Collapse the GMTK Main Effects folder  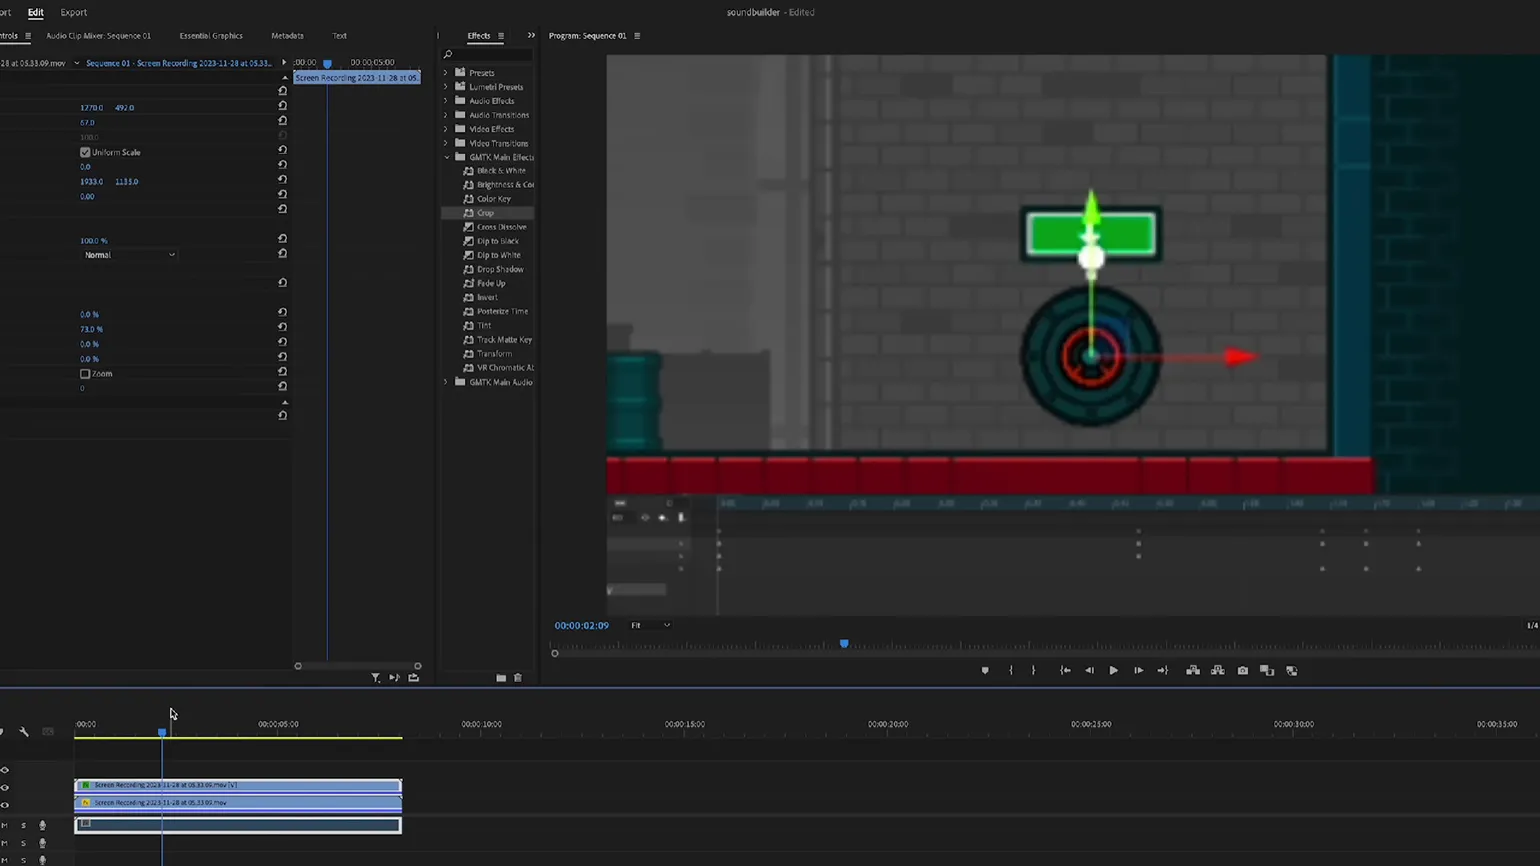pyautogui.click(x=446, y=157)
